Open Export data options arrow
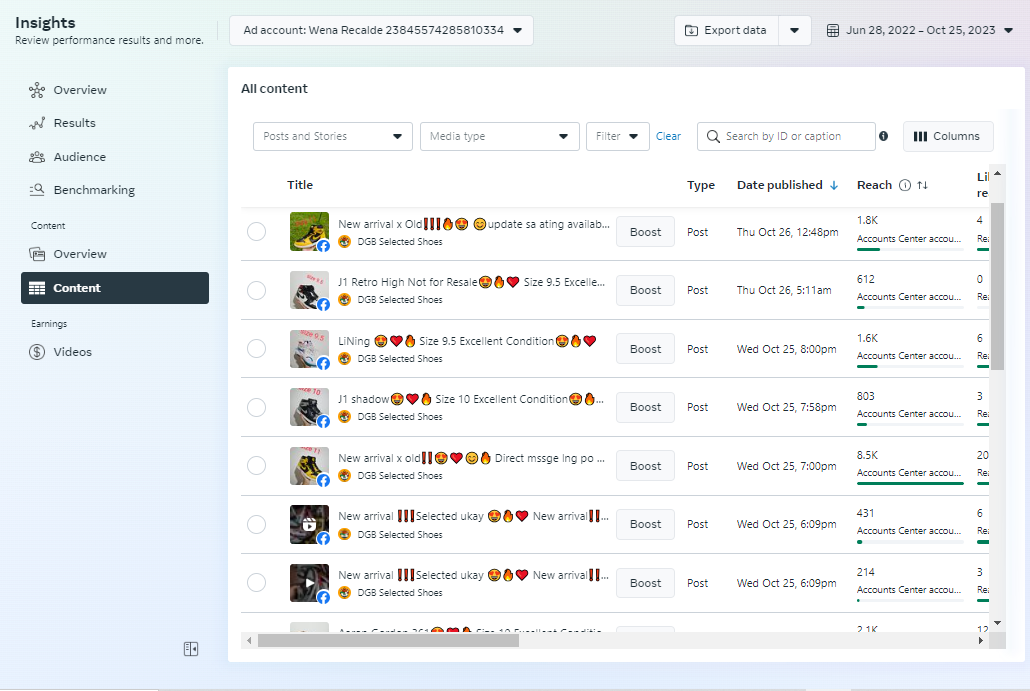 (x=794, y=31)
